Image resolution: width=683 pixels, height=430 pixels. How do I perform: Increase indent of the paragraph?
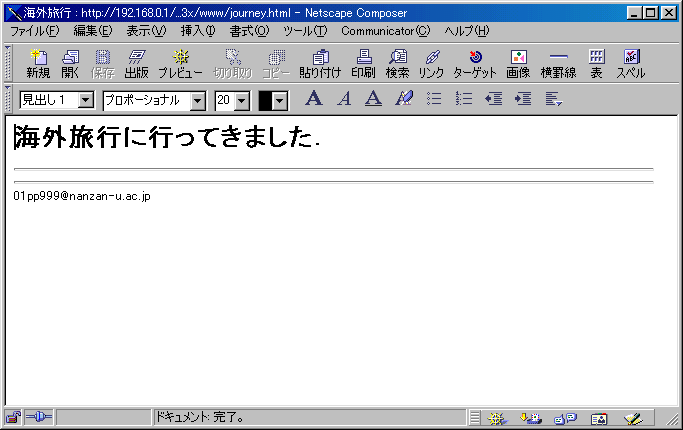pyautogui.click(x=523, y=98)
